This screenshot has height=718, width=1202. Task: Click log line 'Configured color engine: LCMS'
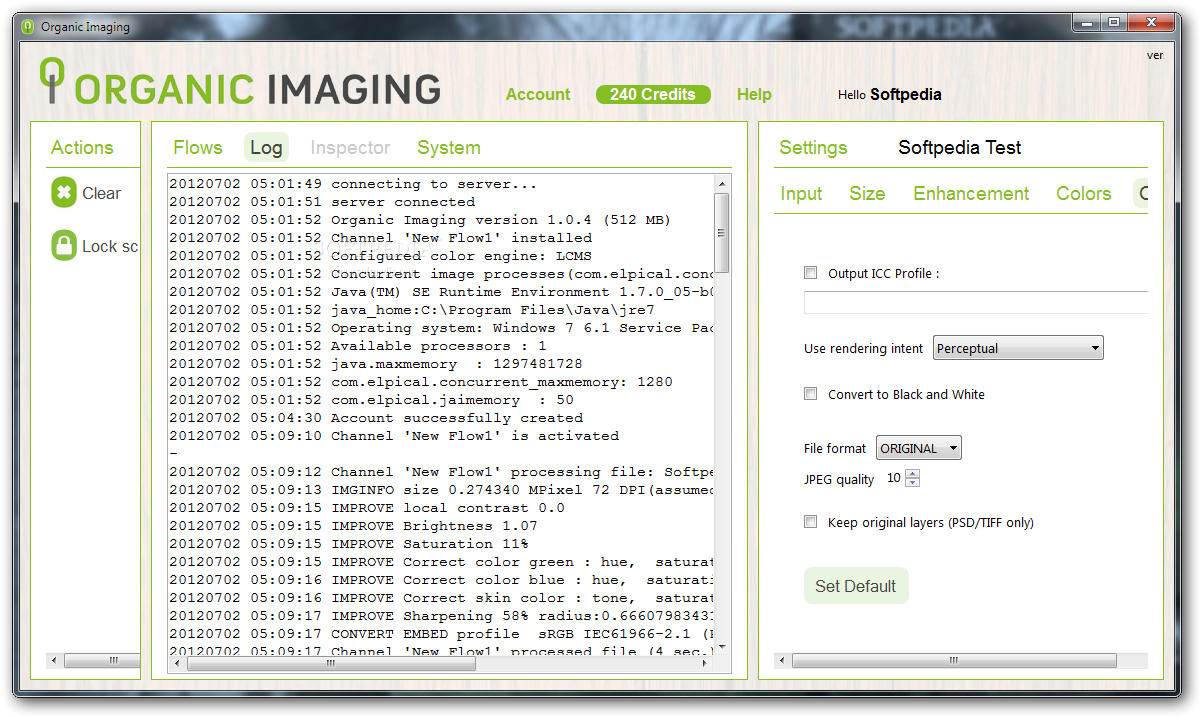[380, 256]
